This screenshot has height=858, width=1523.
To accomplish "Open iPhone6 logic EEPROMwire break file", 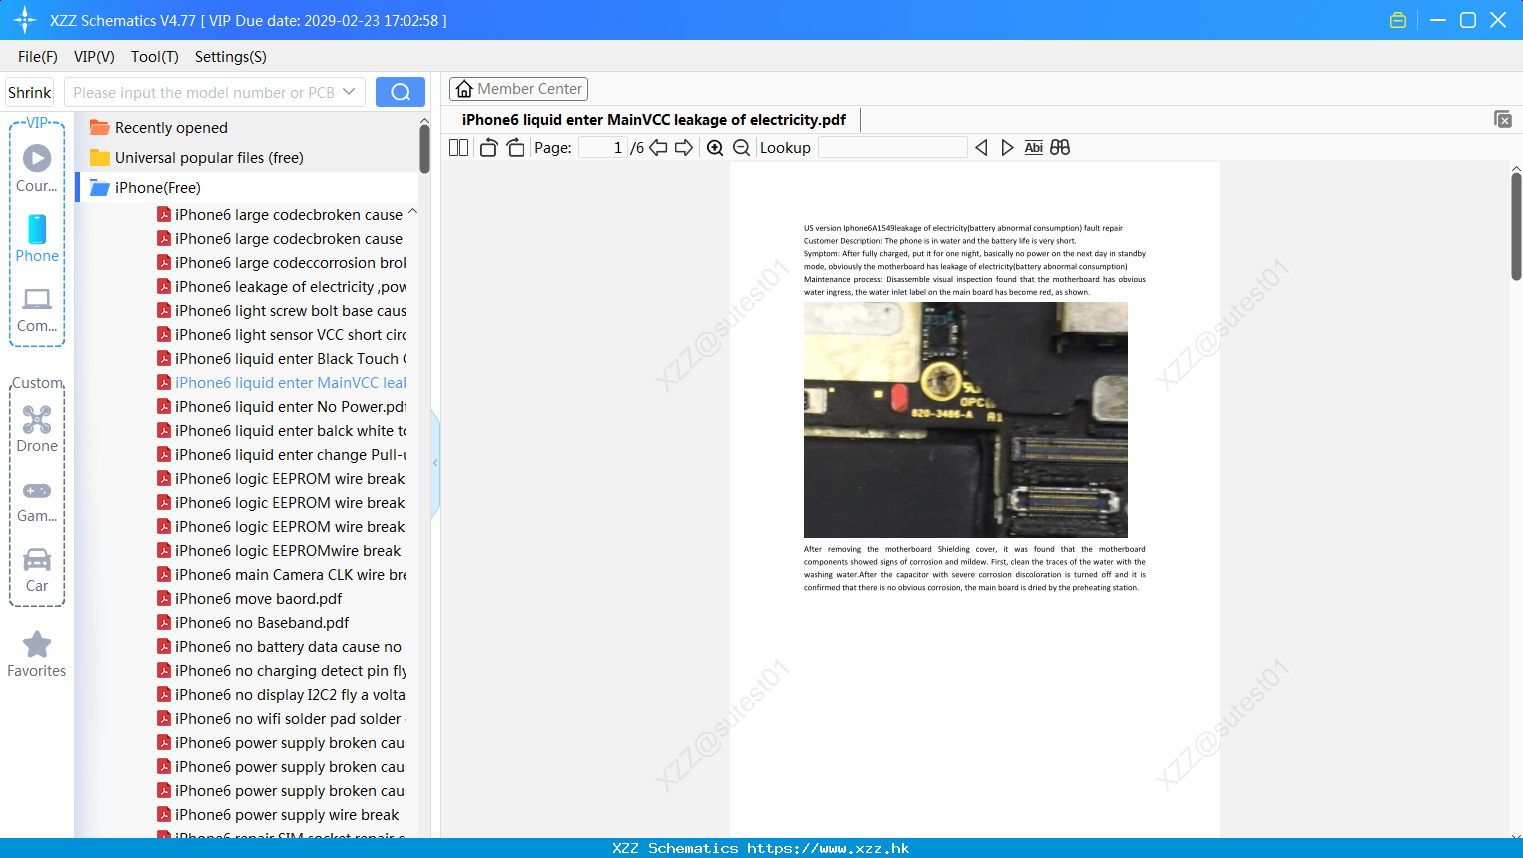I will [279, 550].
